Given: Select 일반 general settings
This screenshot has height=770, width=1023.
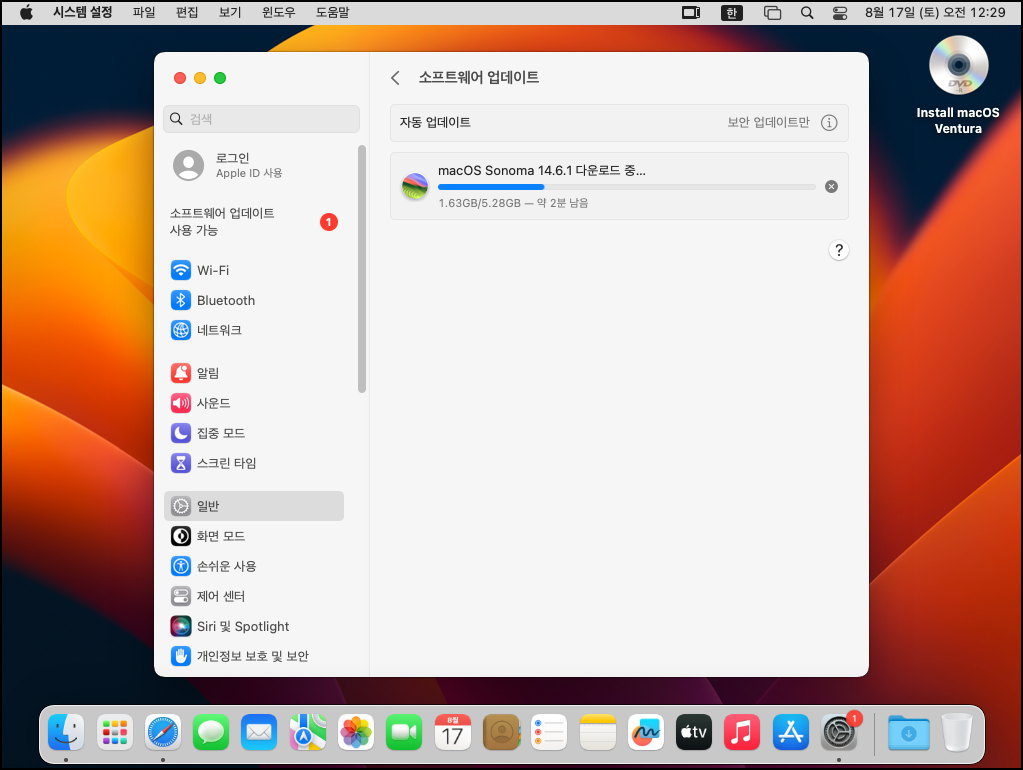Looking at the screenshot, I should [254, 506].
